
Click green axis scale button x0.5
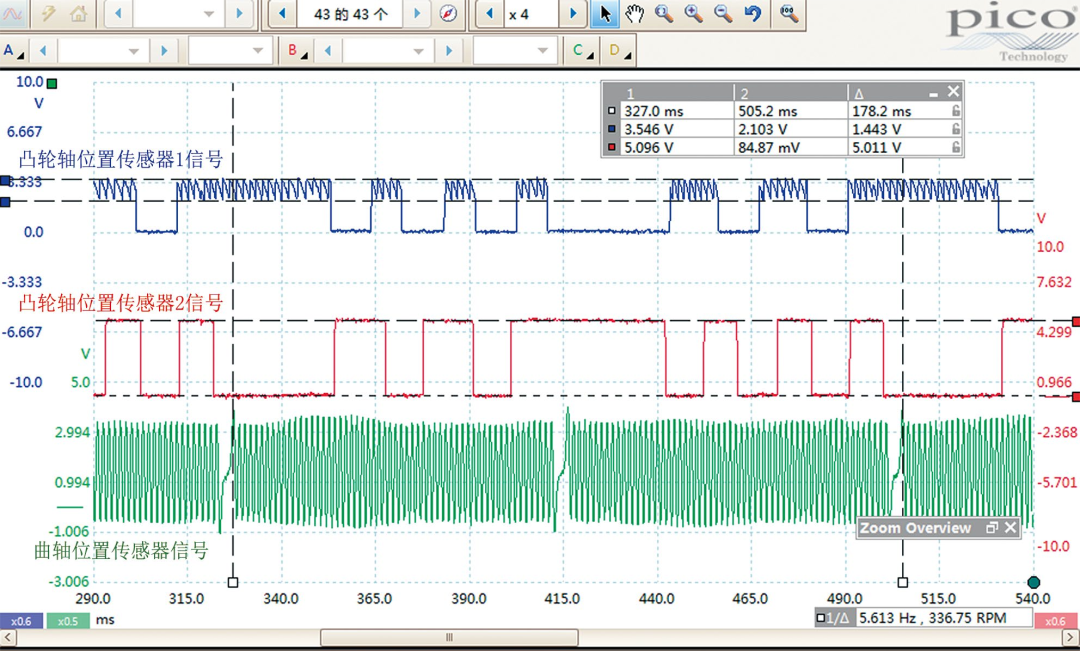(67, 621)
